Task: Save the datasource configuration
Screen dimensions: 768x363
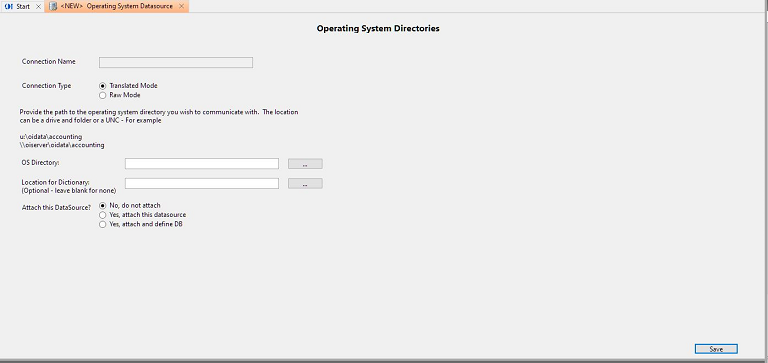Action: coord(716,349)
